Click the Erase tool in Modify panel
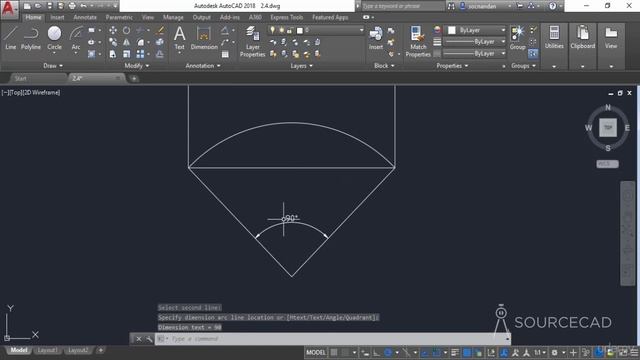This screenshot has height=360, width=640. (160, 30)
